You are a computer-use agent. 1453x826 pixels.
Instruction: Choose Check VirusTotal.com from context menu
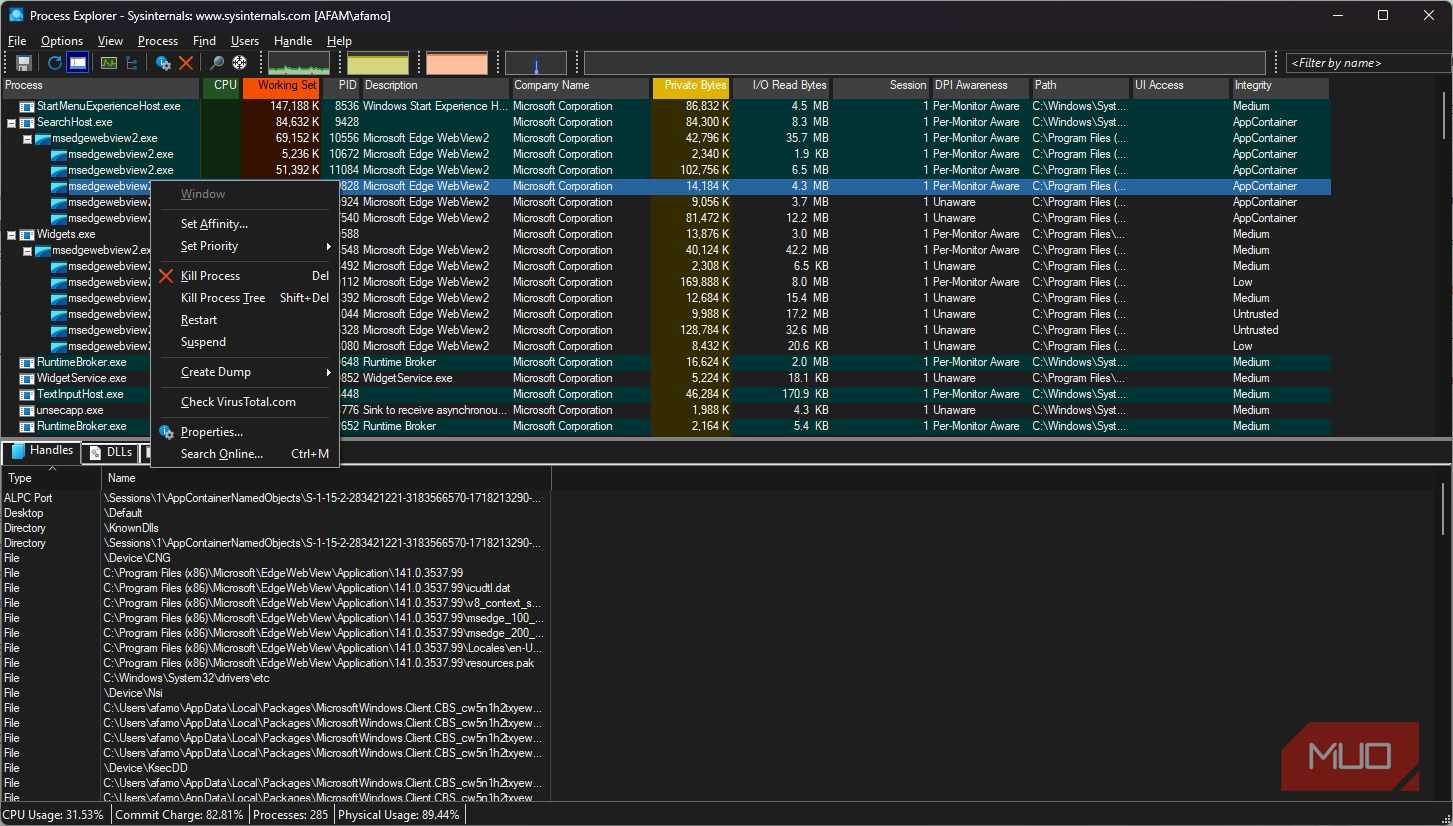[245, 402]
